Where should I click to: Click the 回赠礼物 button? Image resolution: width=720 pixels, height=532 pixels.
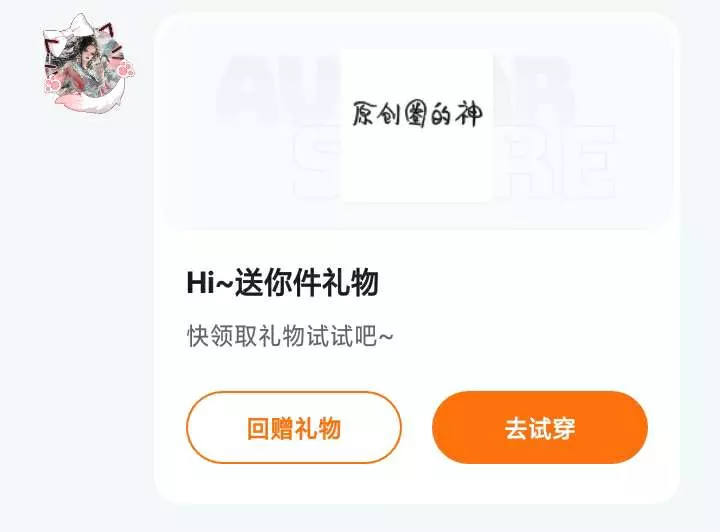[294, 427]
